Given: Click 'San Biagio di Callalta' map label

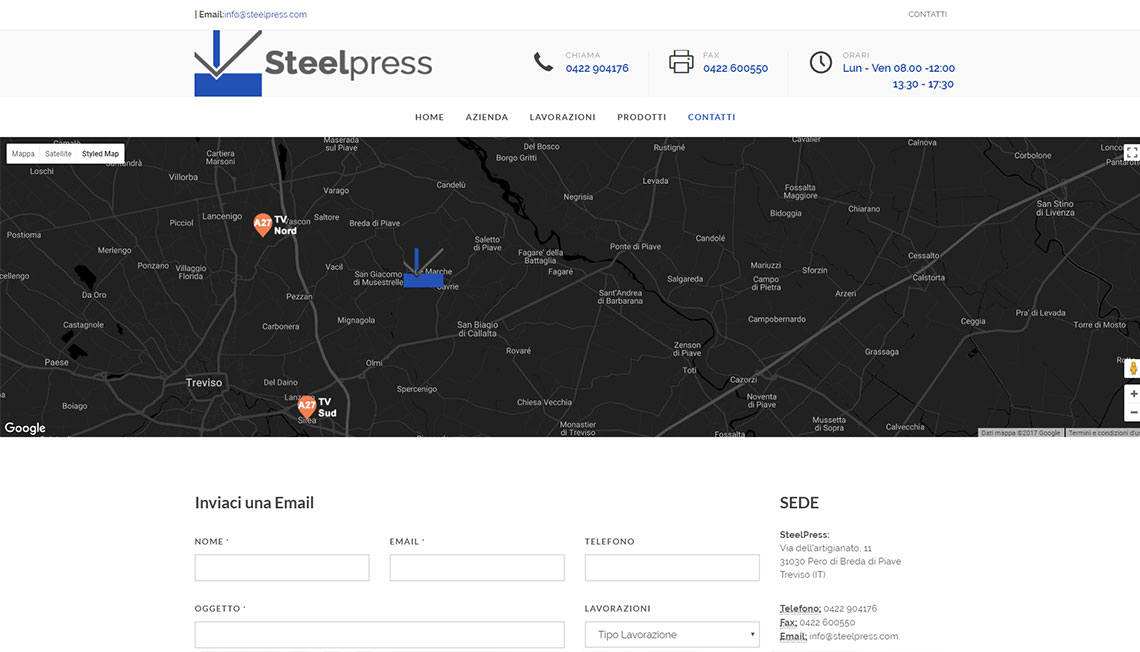Looking at the screenshot, I should coord(477,329).
